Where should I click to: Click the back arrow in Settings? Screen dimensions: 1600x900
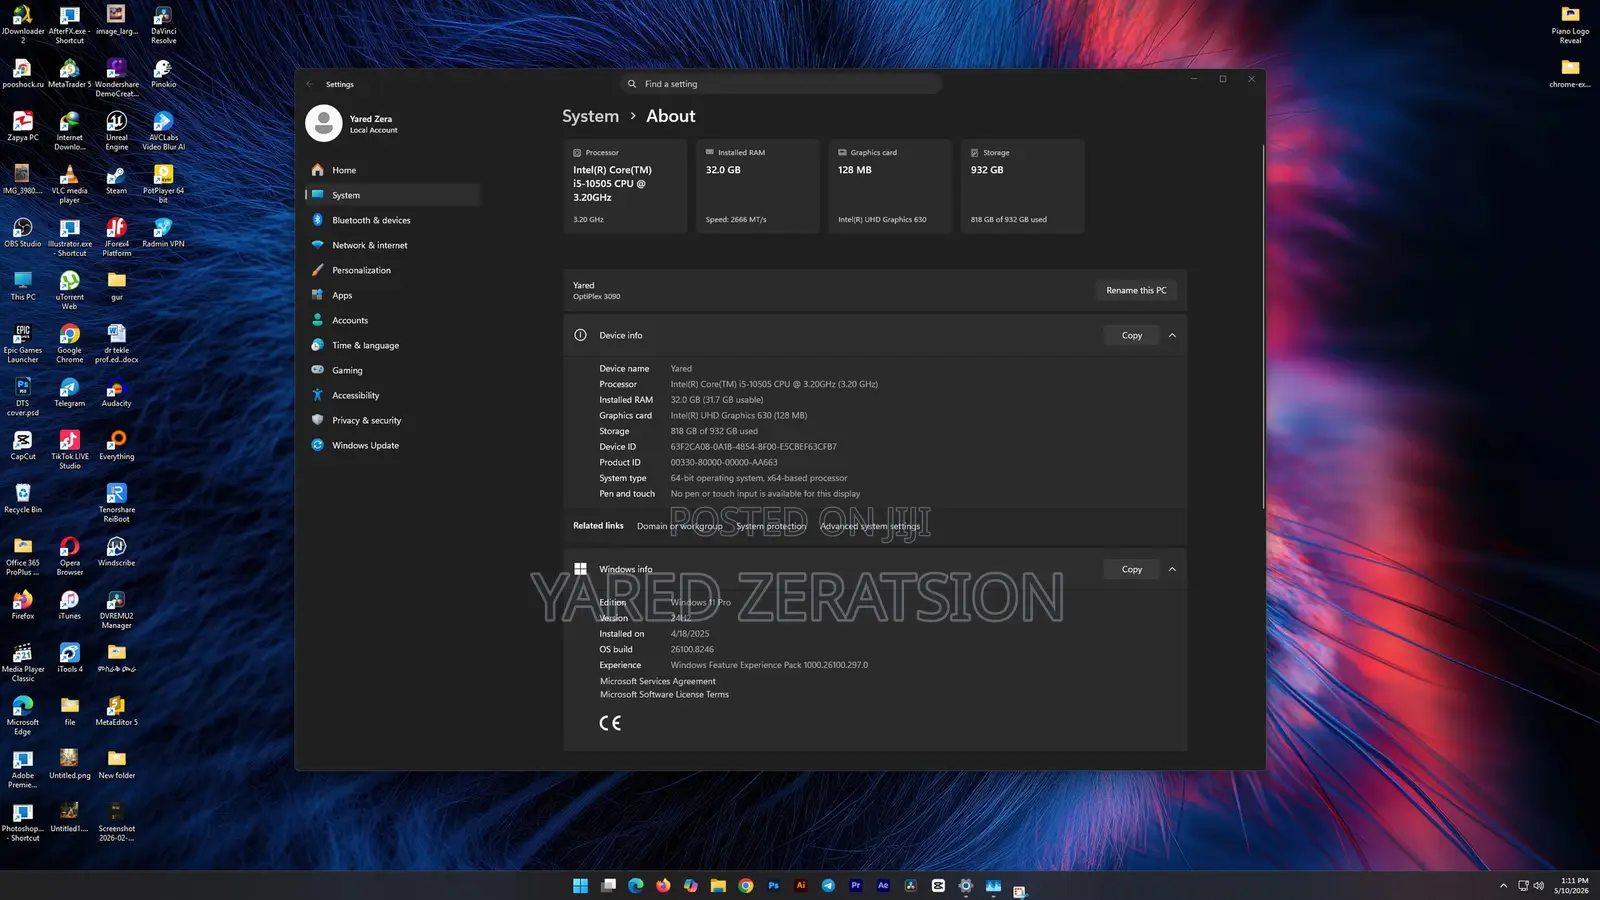coord(310,84)
